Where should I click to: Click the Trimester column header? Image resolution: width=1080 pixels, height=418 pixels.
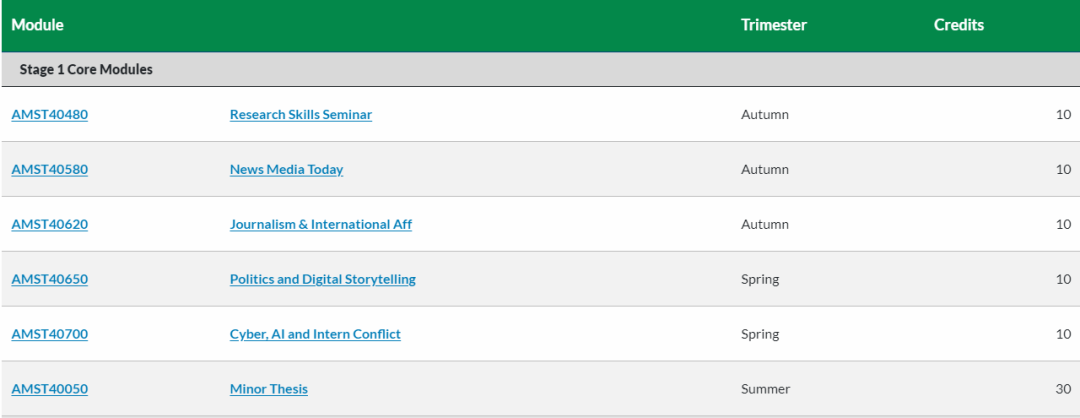click(773, 25)
